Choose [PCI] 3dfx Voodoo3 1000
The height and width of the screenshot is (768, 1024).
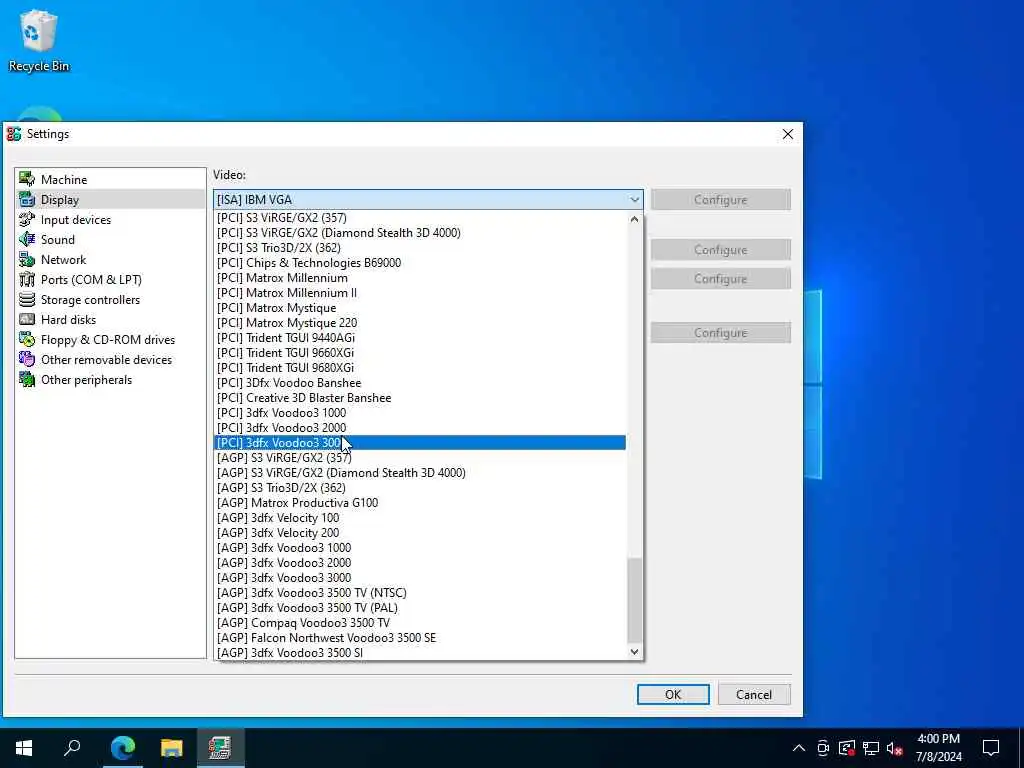[x=420, y=413]
